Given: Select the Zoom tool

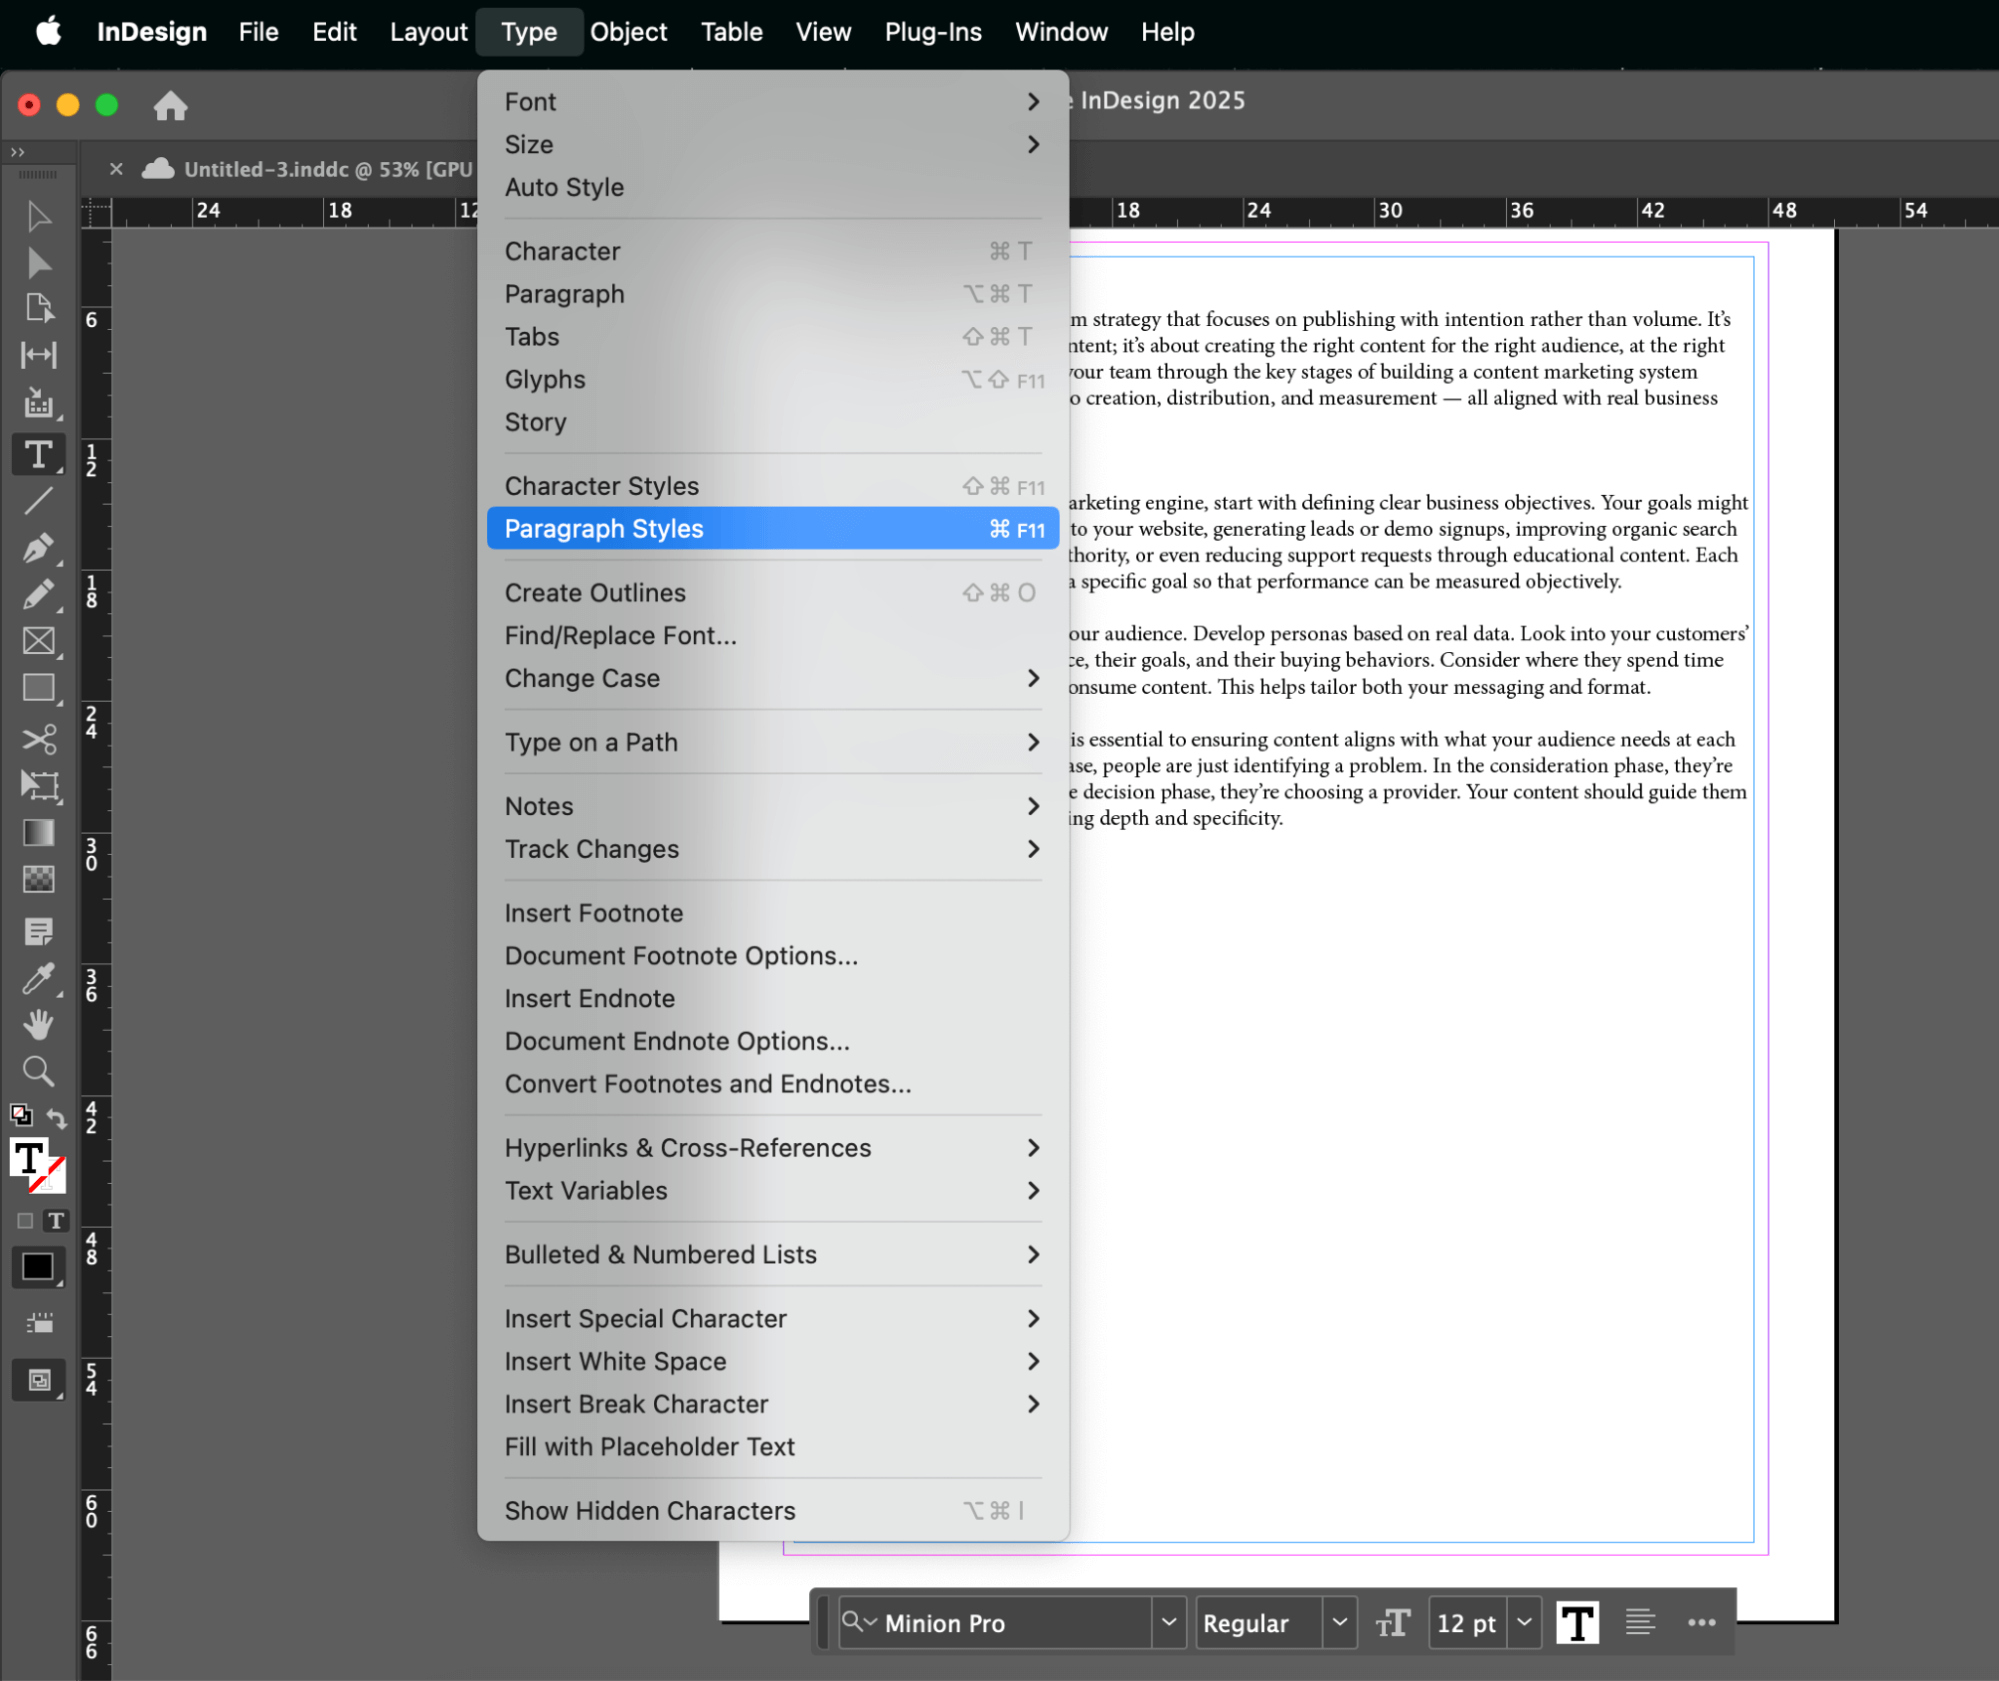Looking at the screenshot, I should [39, 1071].
